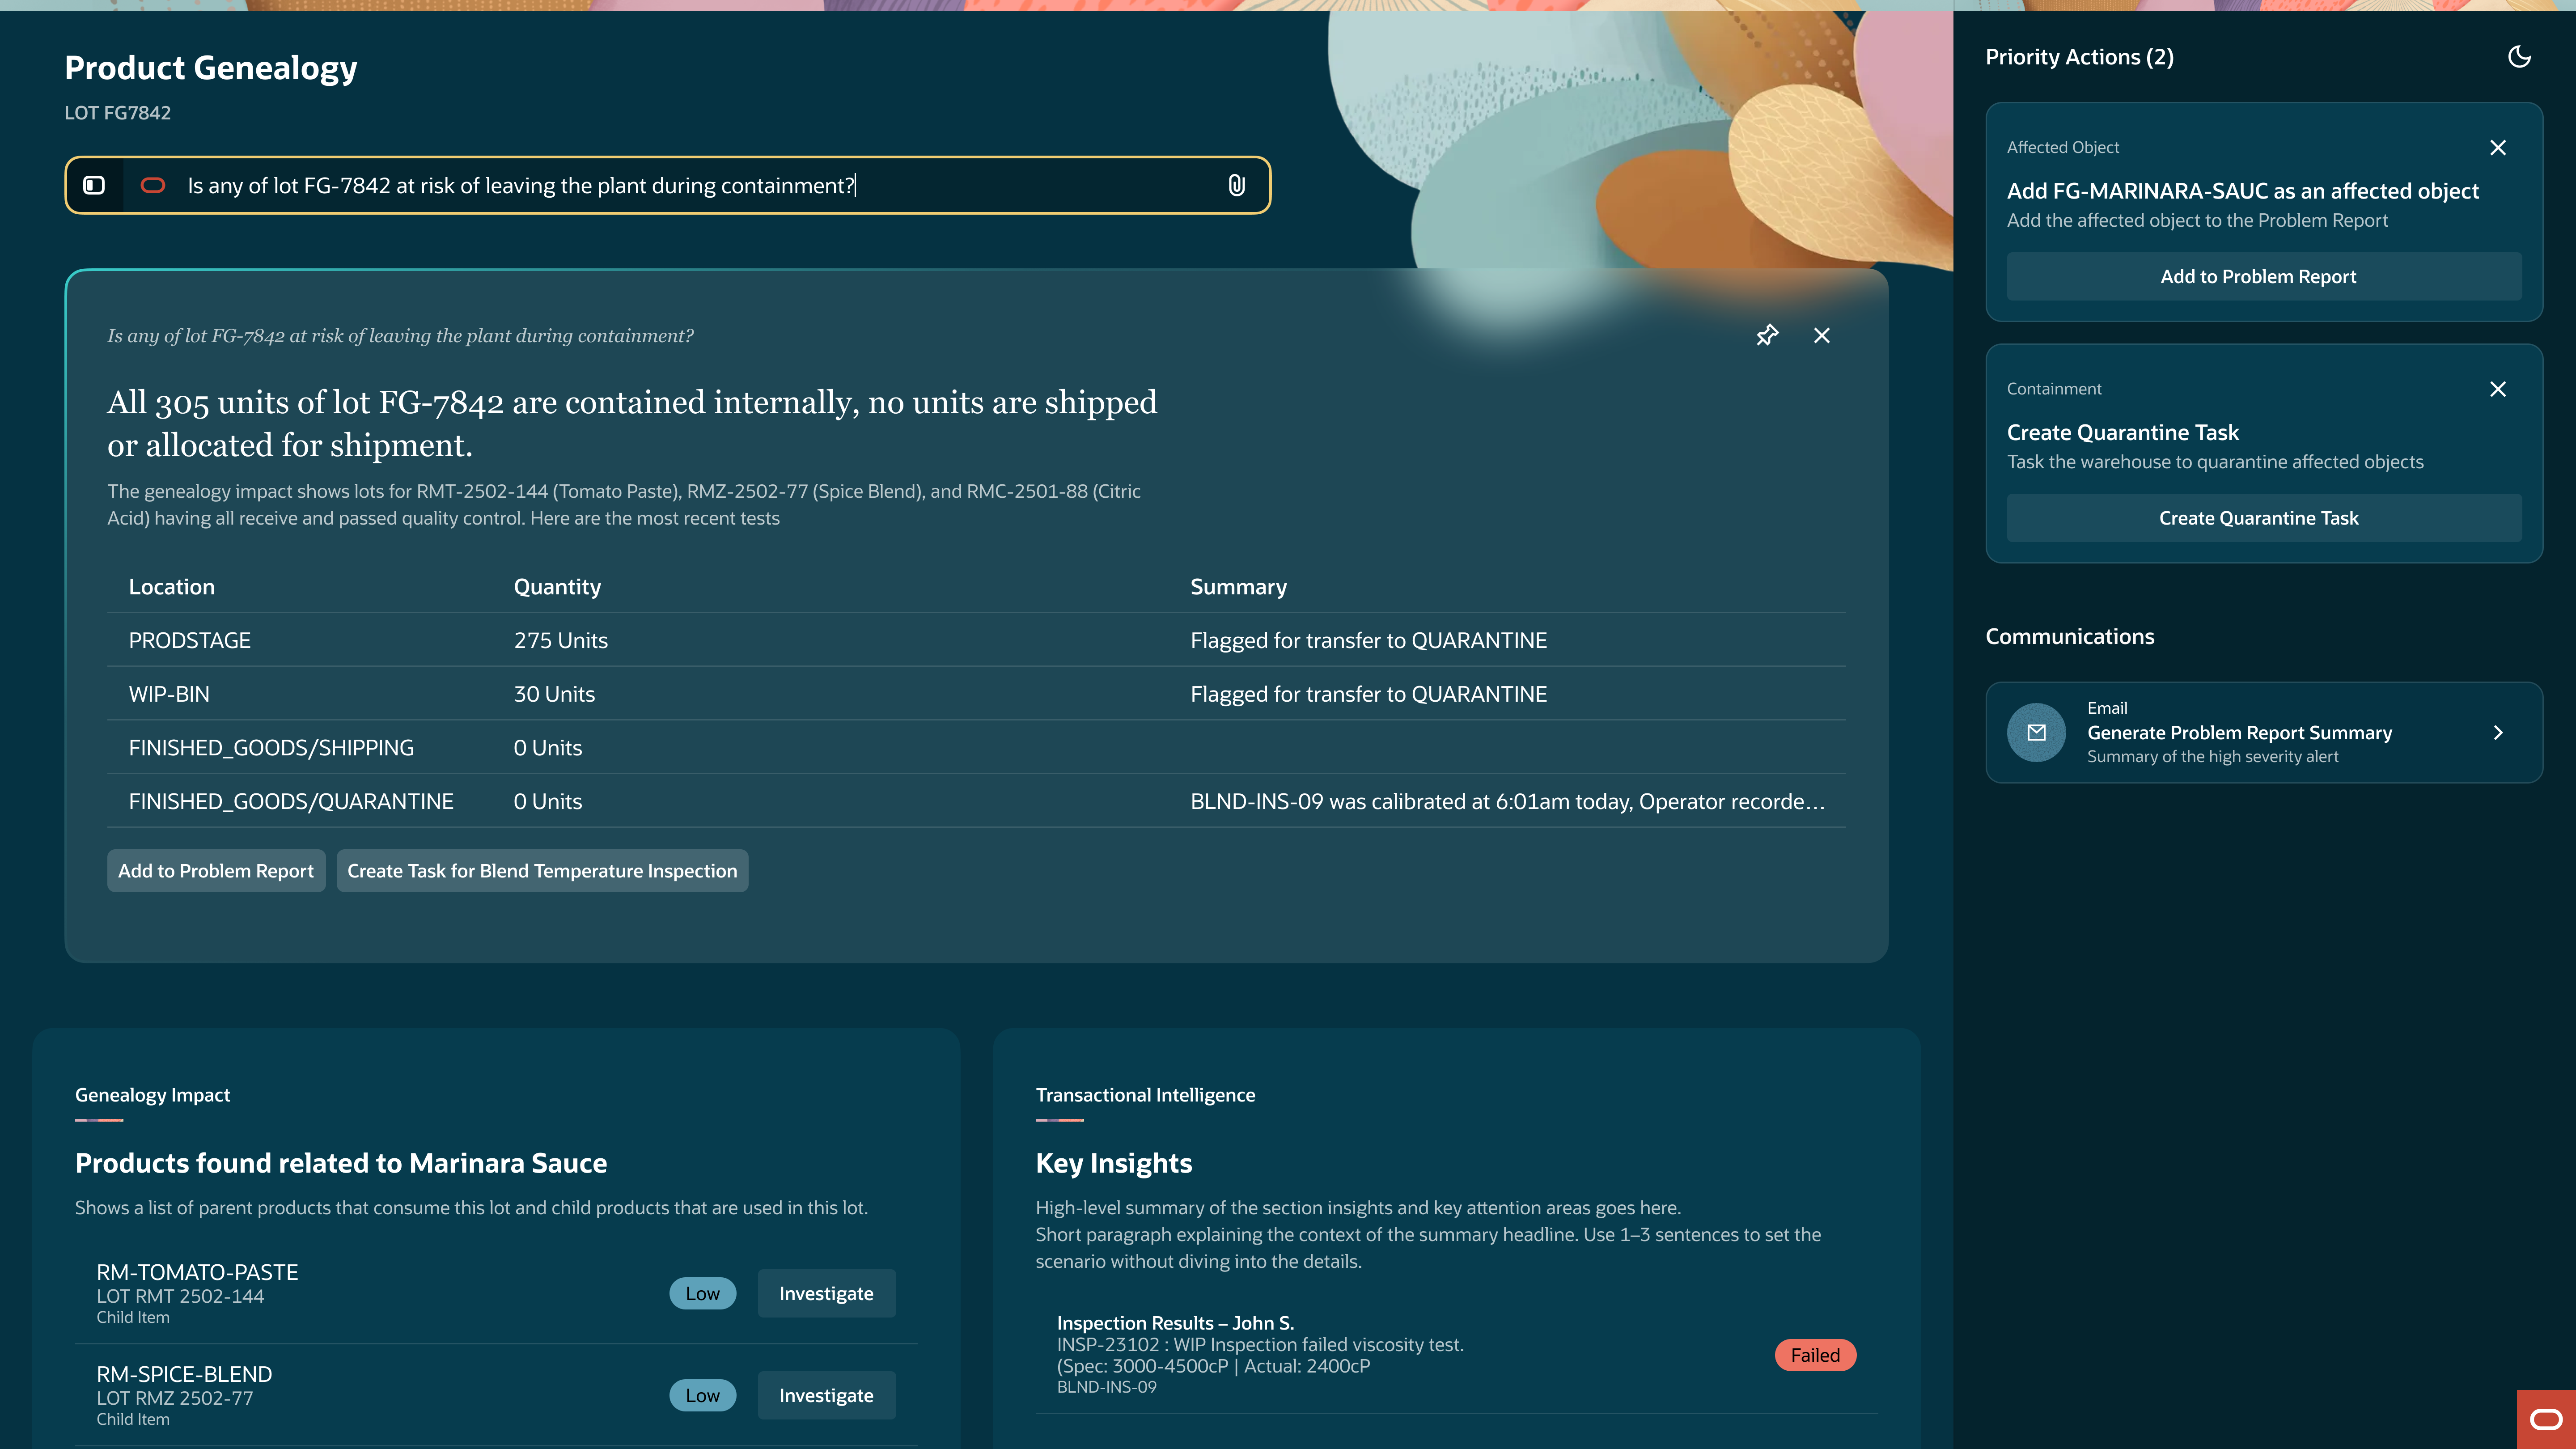Toggle the sidebar panel icon in search bar
This screenshot has width=2576, height=1449.
tap(94, 185)
